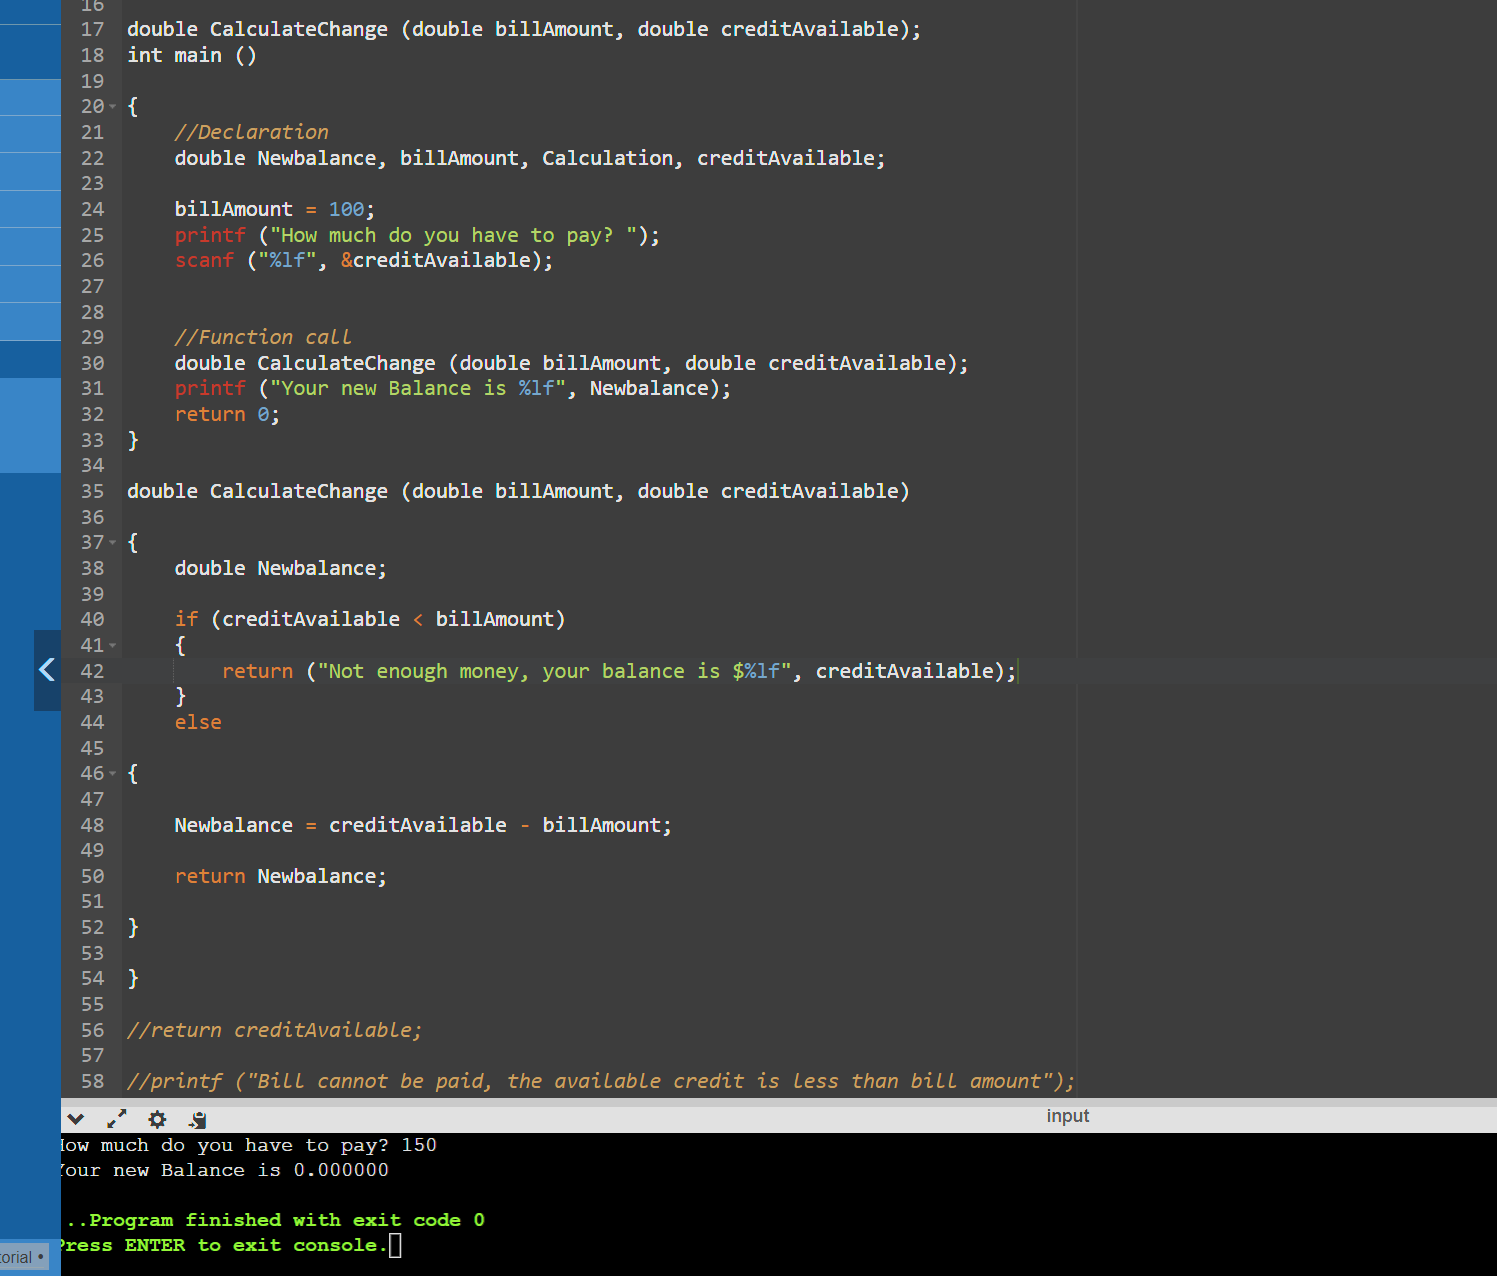The image size is (1497, 1276).
Task: Copy console output with the clipboard icon
Action: [x=197, y=1119]
